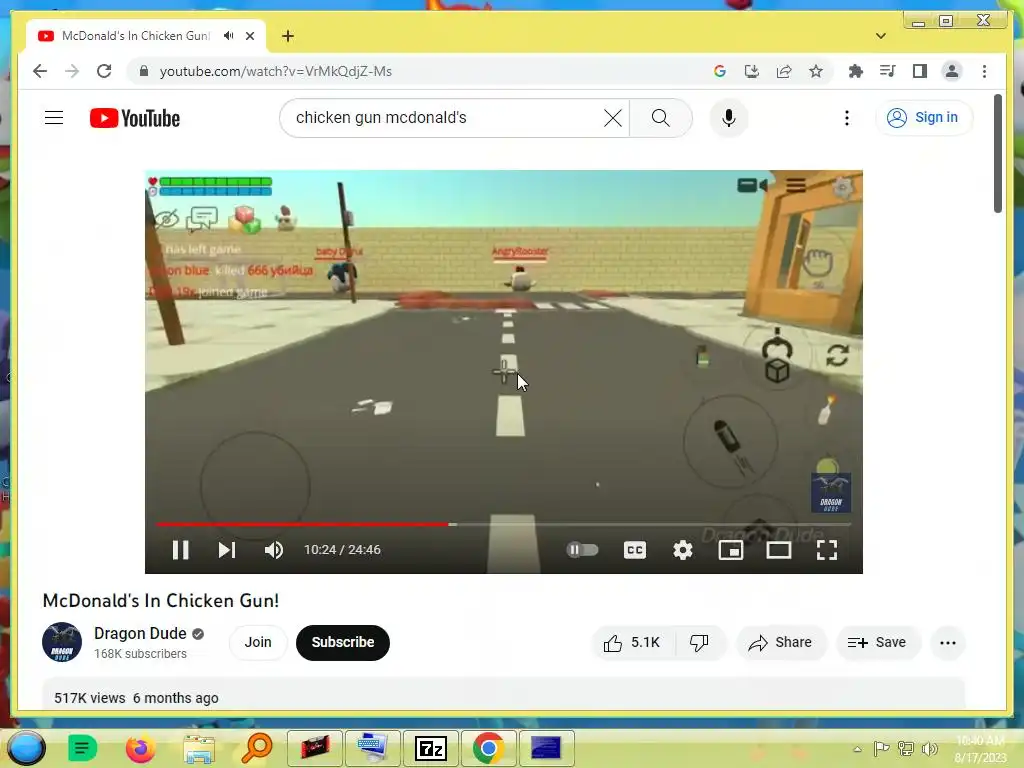Go forward in browser

click(72, 71)
